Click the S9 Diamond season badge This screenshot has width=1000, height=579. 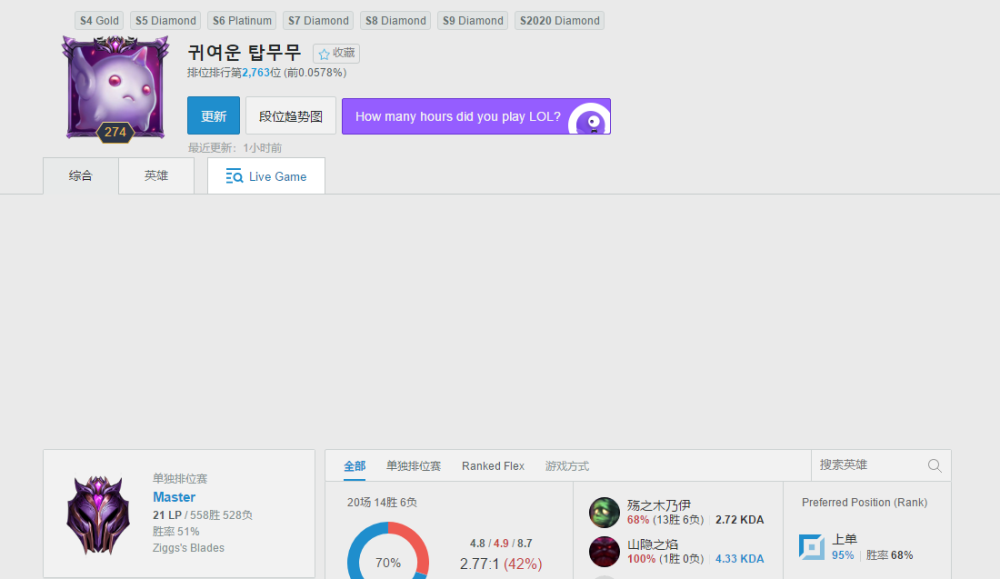(473, 20)
